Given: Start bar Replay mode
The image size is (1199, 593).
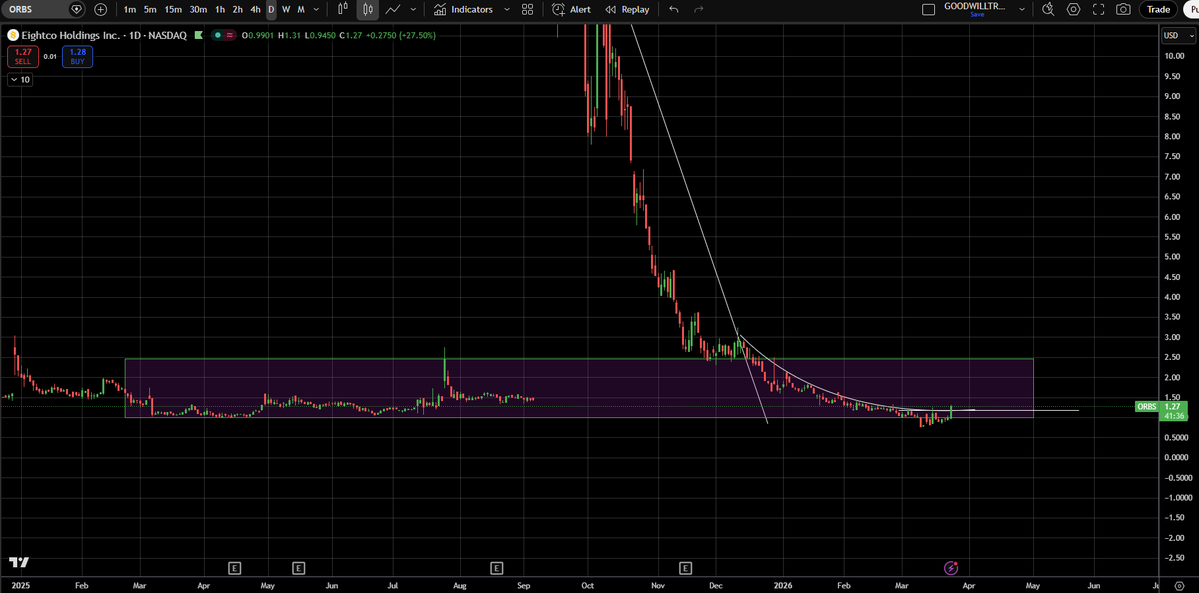Looking at the screenshot, I should point(627,9).
